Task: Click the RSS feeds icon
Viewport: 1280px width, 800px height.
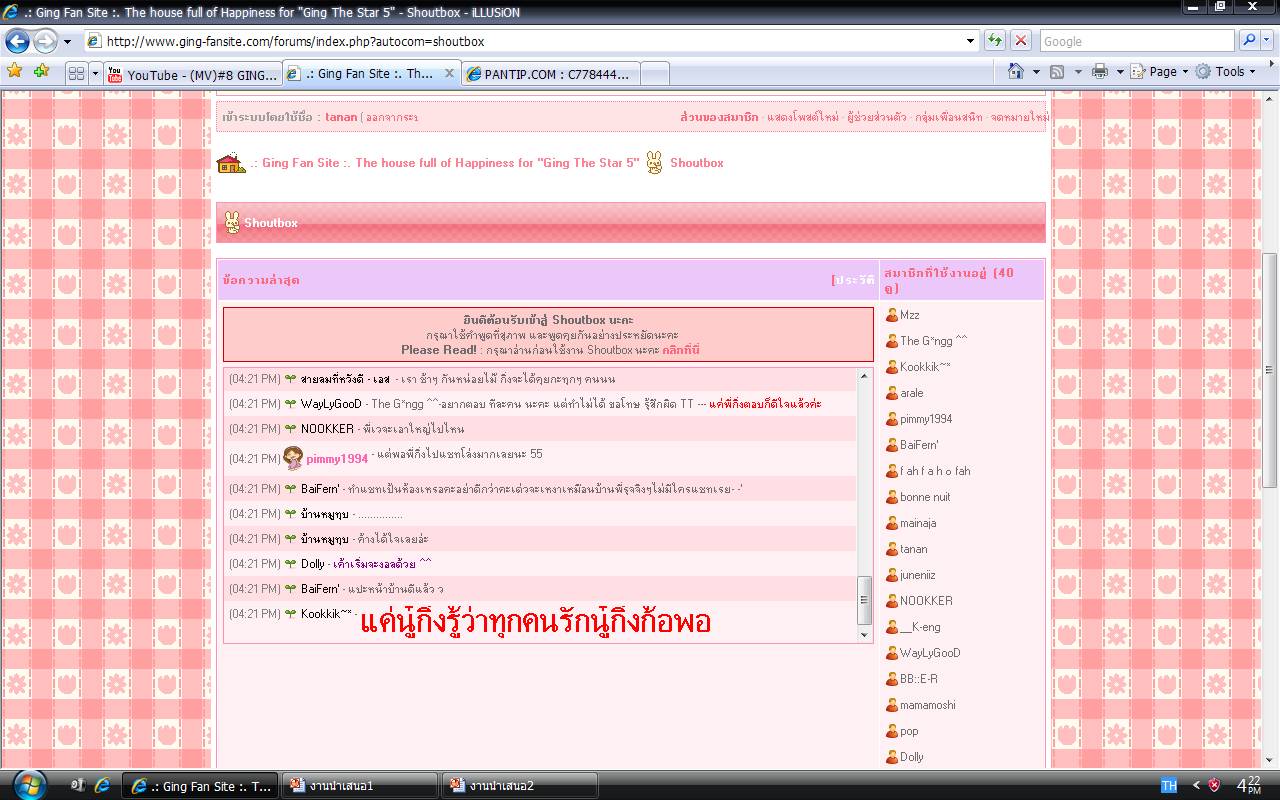Action: (1057, 72)
